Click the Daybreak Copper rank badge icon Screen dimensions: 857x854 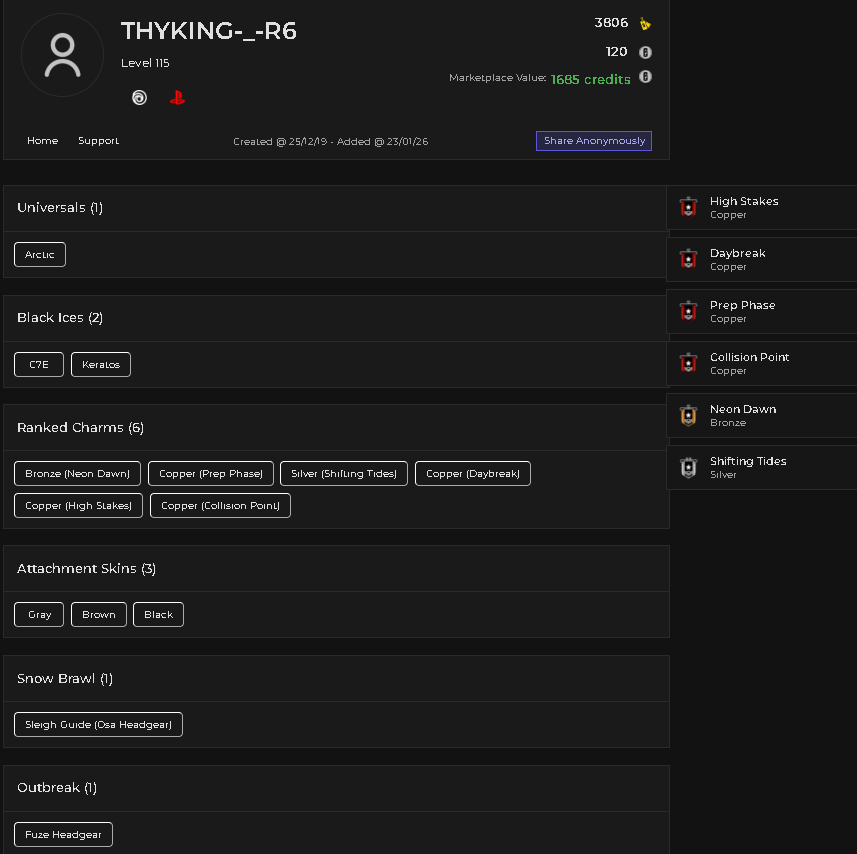pyautogui.click(x=688, y=260)
